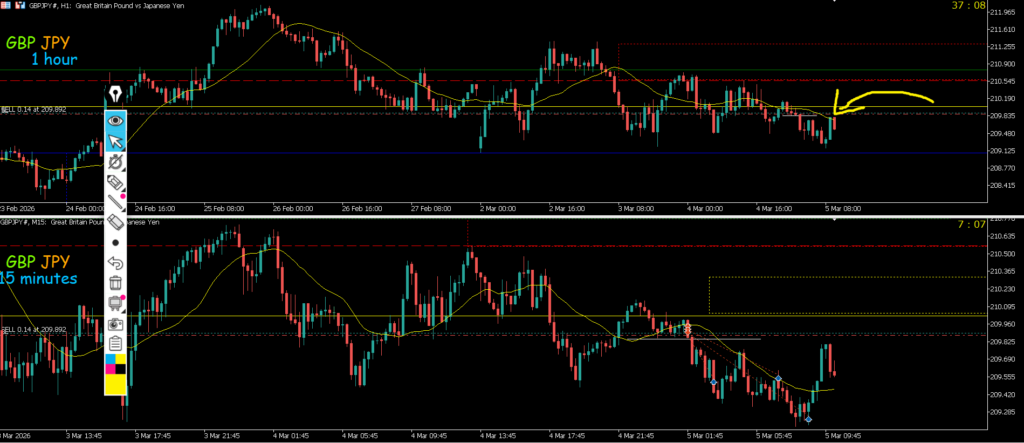Click the camera screenshot icon
The height and width of the screenshot is (443, 1024).
pos(116,324)
